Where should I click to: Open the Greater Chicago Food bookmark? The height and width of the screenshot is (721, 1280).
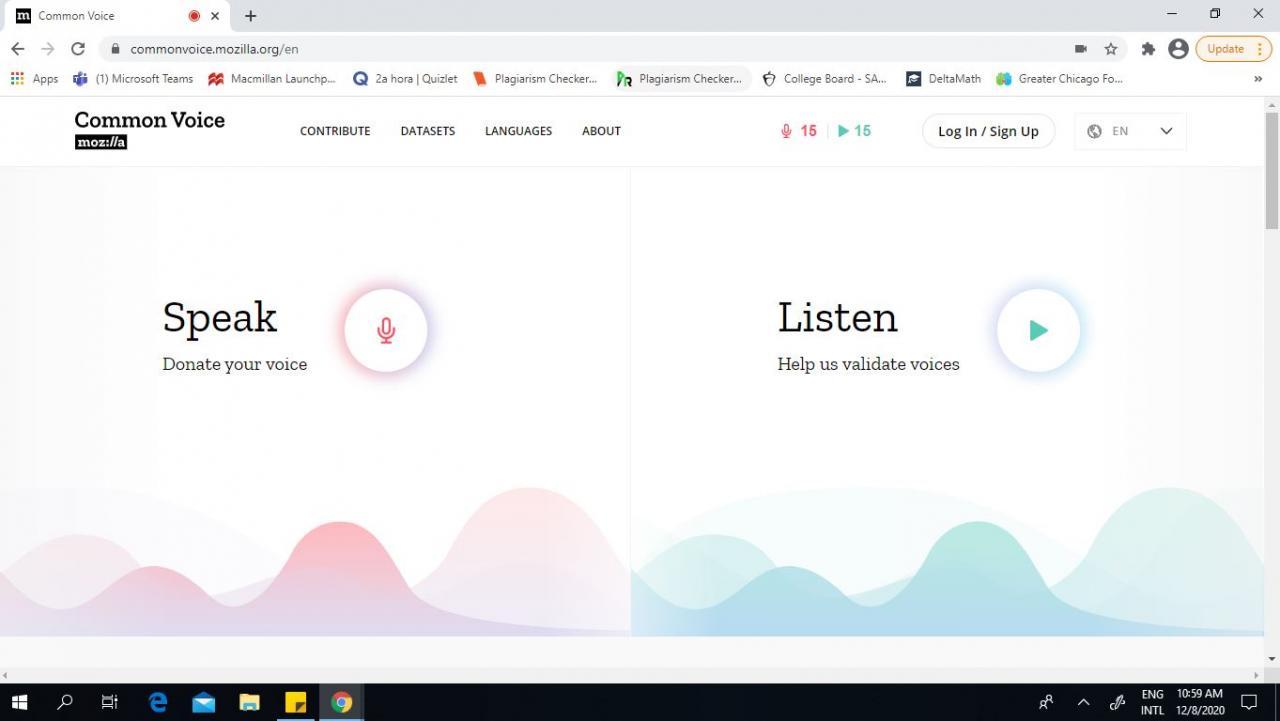coord(1060,78)
